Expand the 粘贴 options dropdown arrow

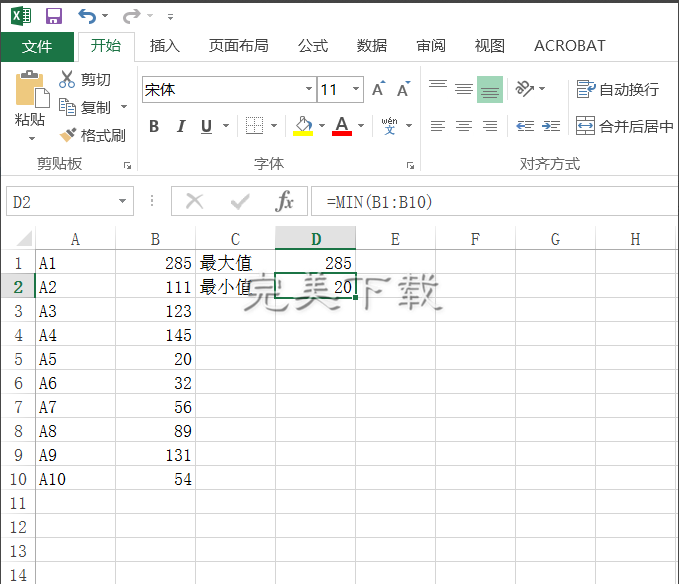32,139
